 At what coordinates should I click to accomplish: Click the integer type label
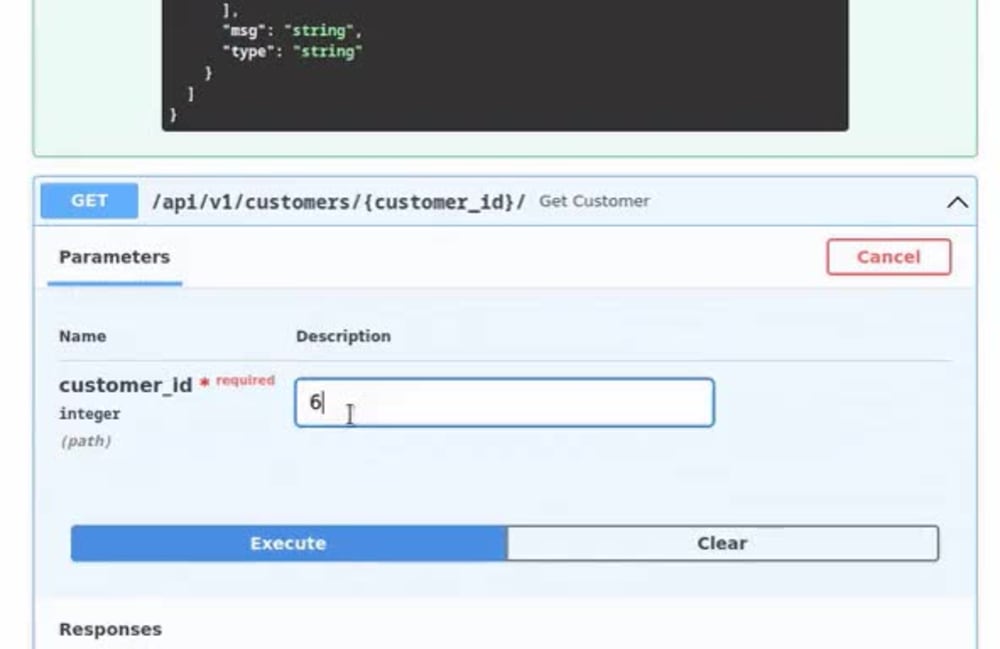click(89, 413)
